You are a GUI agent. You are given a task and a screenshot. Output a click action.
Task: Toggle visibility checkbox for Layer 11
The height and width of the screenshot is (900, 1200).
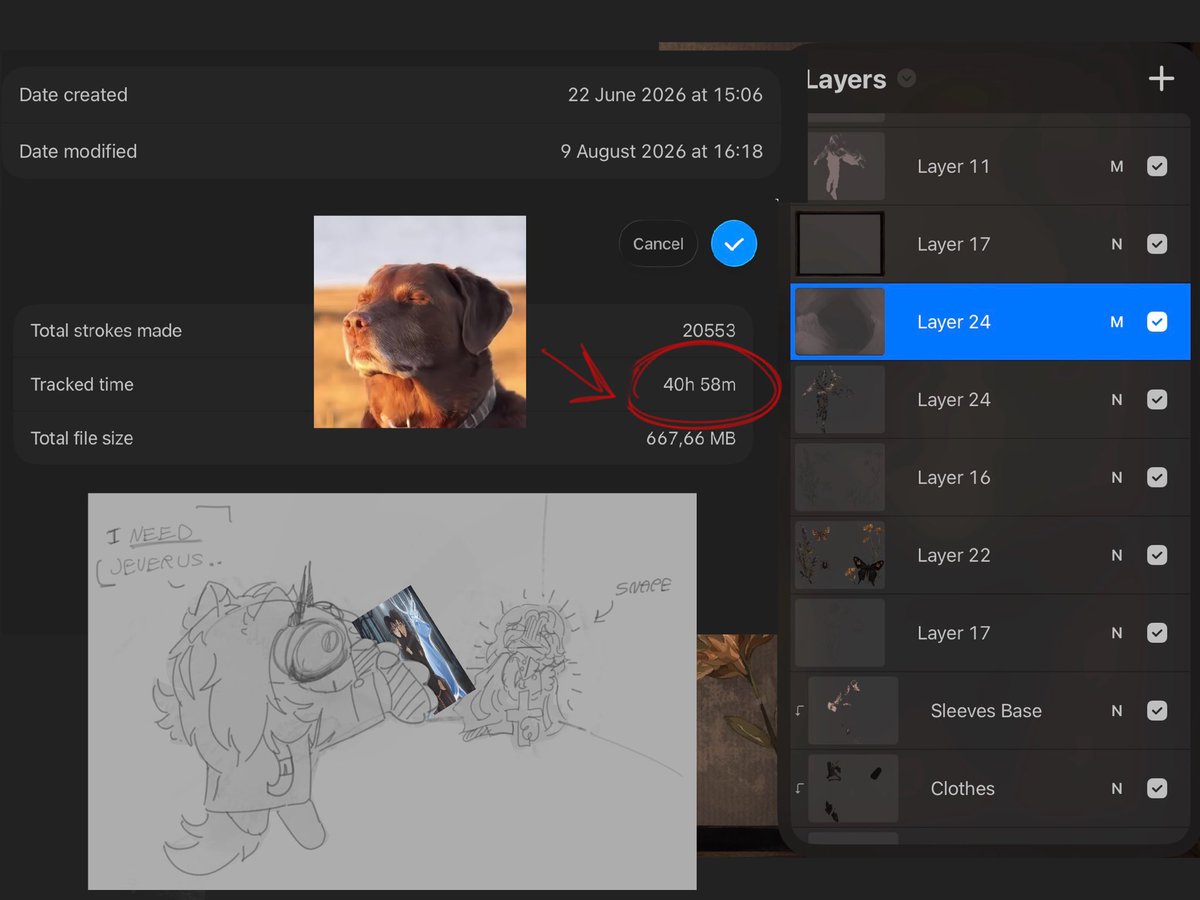pyautogui.click(x=1157, y=166)
